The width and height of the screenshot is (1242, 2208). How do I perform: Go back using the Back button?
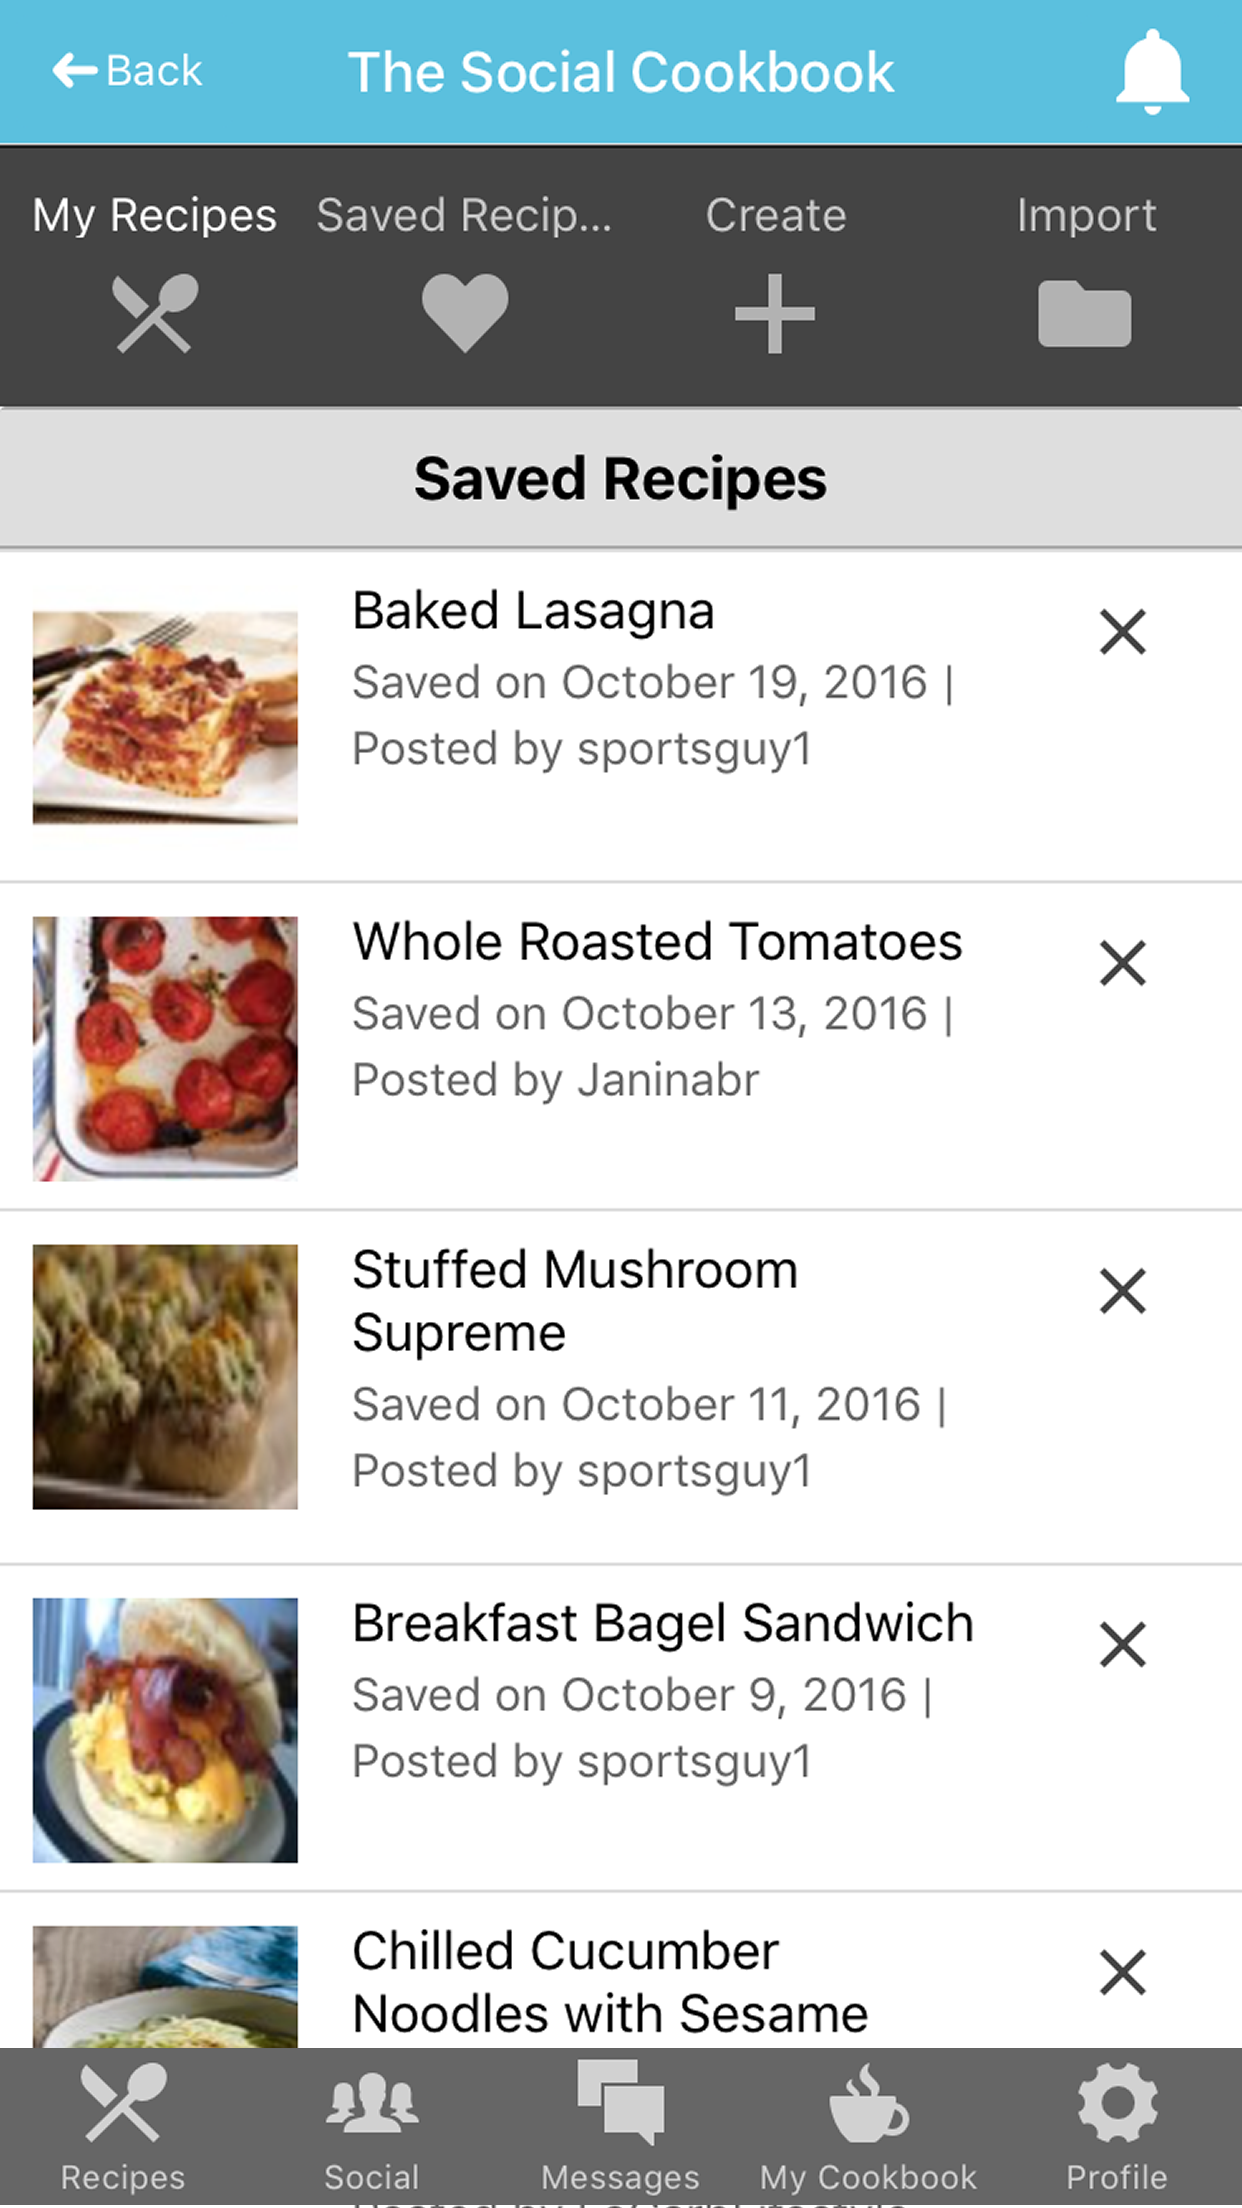pyautogui.click(x=128, y=72)
